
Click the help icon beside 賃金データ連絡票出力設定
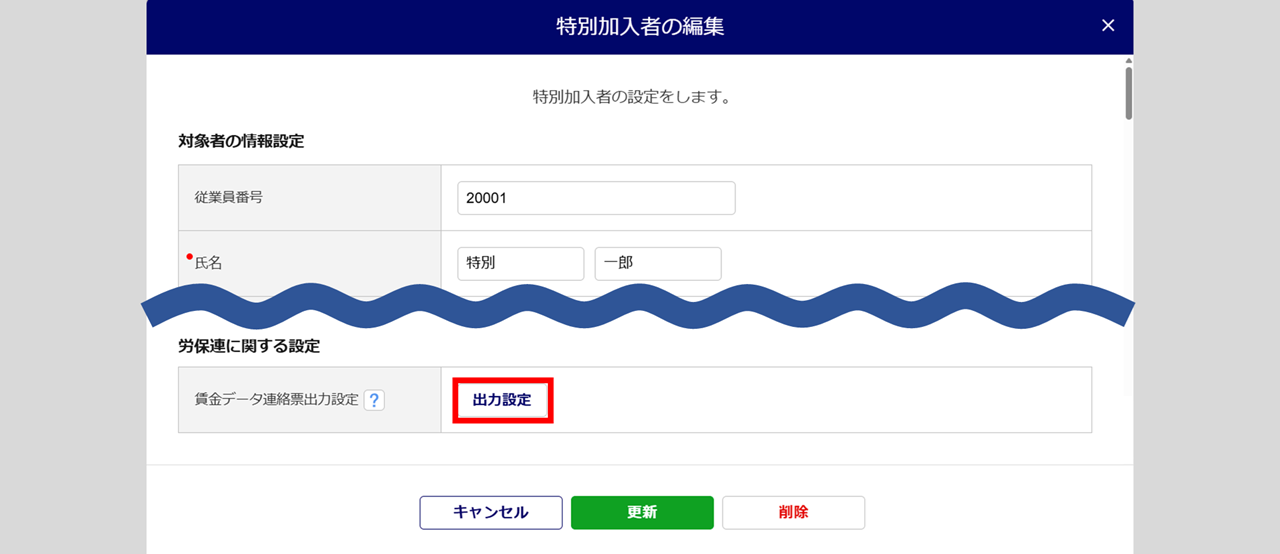(374, 400)
